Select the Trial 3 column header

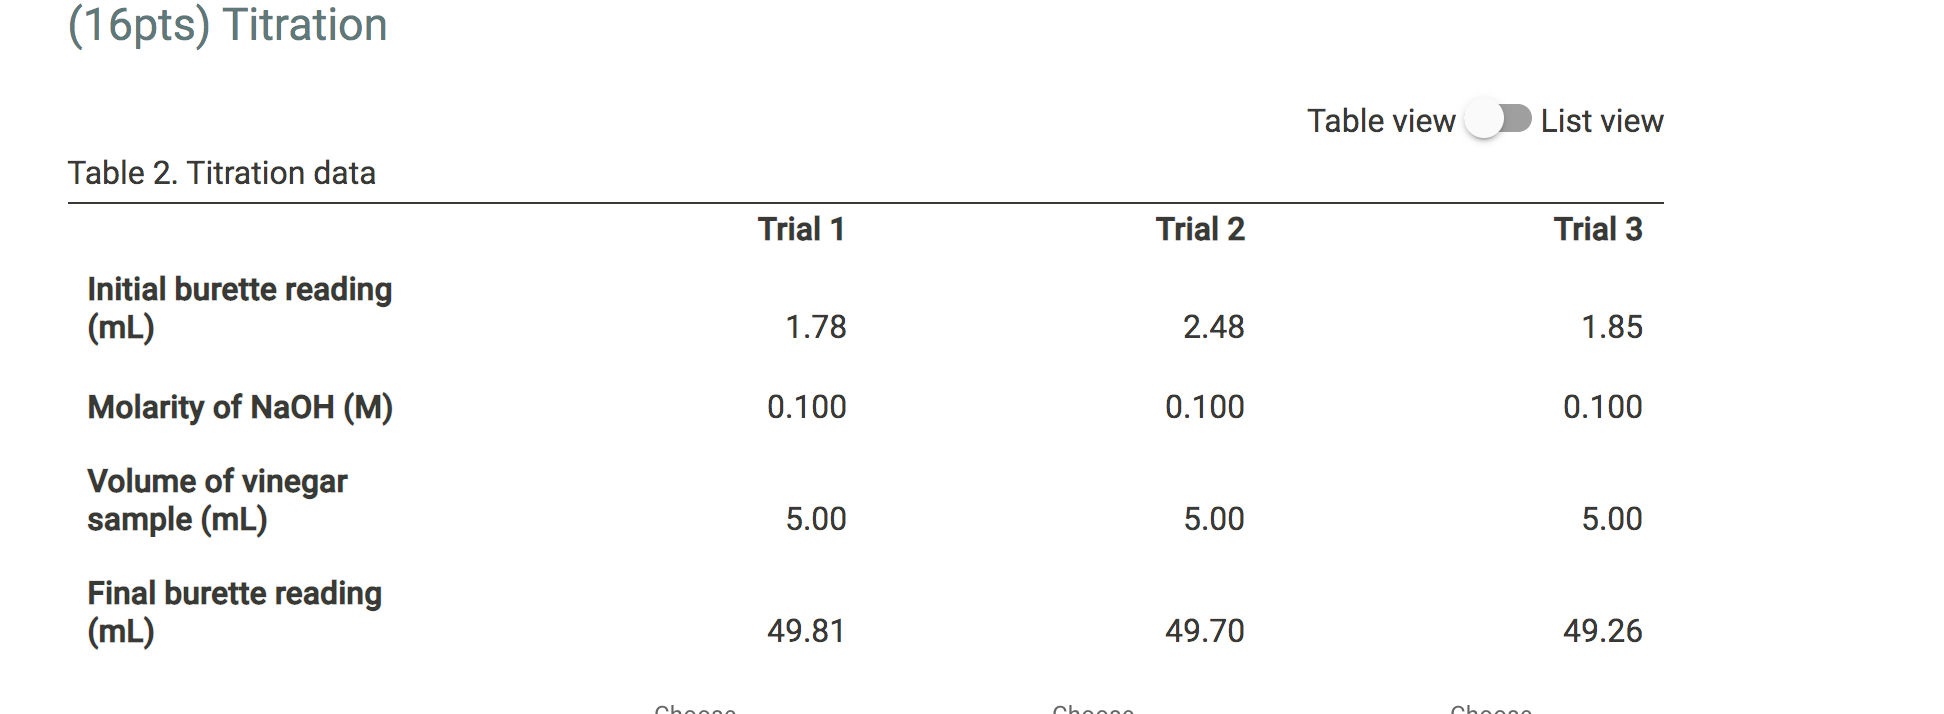click(x=1598, y=229)
